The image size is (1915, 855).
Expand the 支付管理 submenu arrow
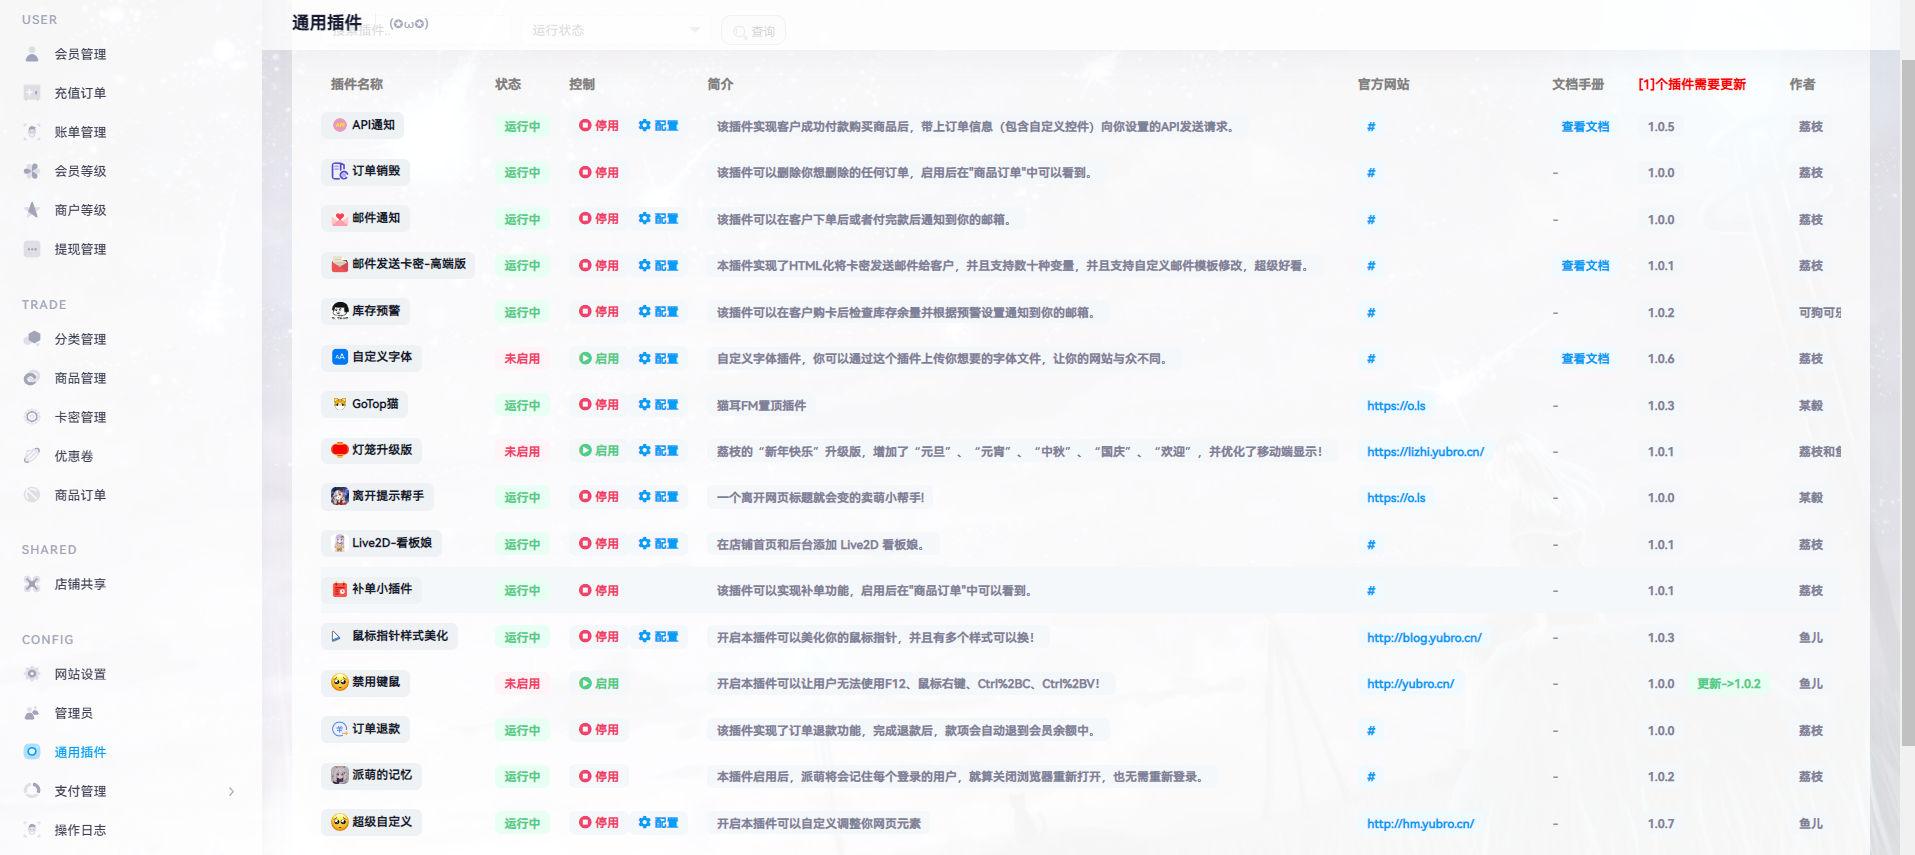(231, 791)
